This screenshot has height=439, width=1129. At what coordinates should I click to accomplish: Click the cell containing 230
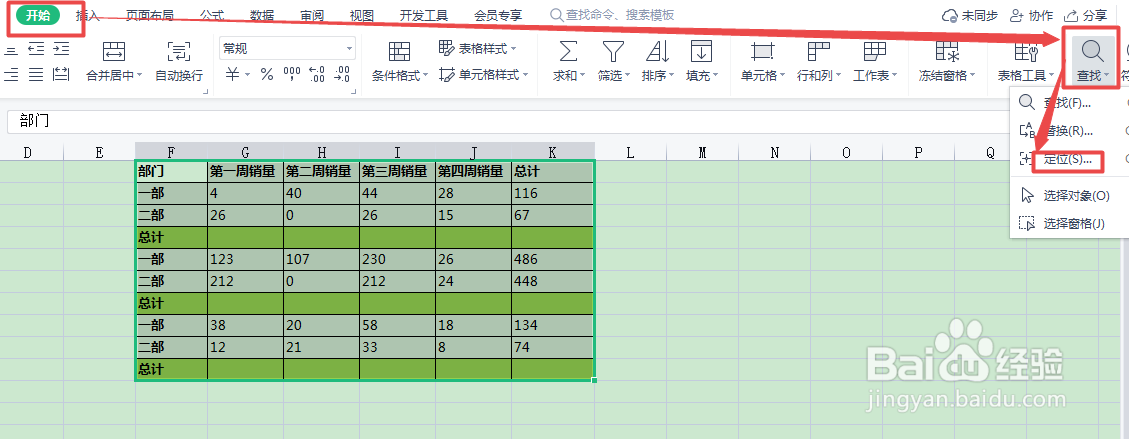click(397, 259)
